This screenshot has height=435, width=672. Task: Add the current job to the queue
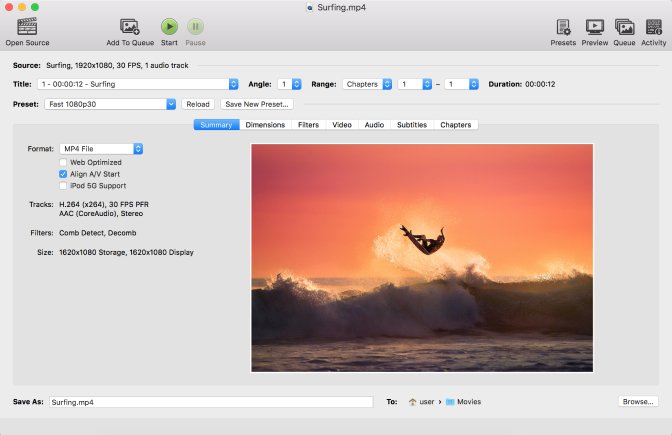(x=130, y=32)
